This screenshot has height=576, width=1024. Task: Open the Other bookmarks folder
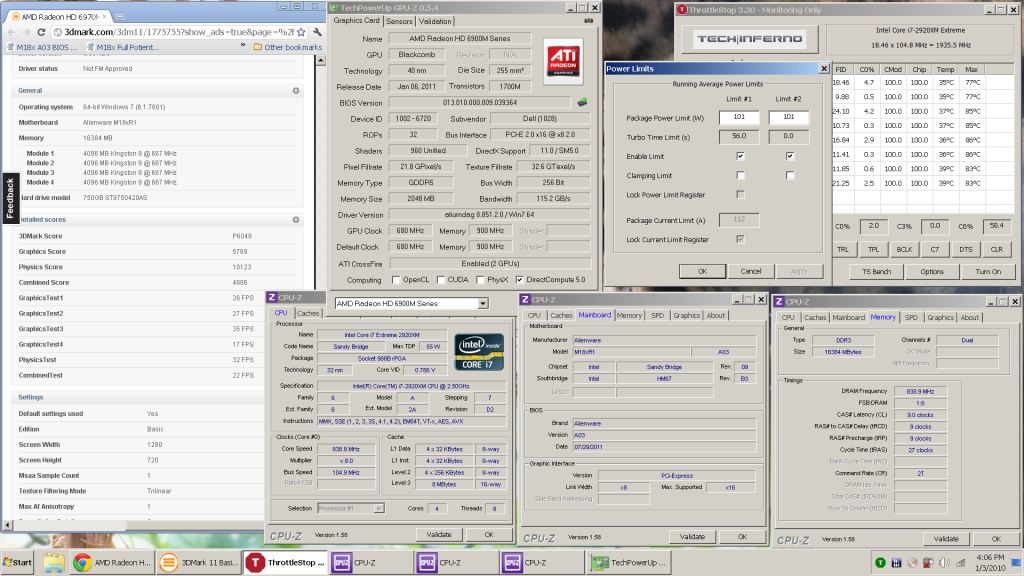click(x=287, y=47)
